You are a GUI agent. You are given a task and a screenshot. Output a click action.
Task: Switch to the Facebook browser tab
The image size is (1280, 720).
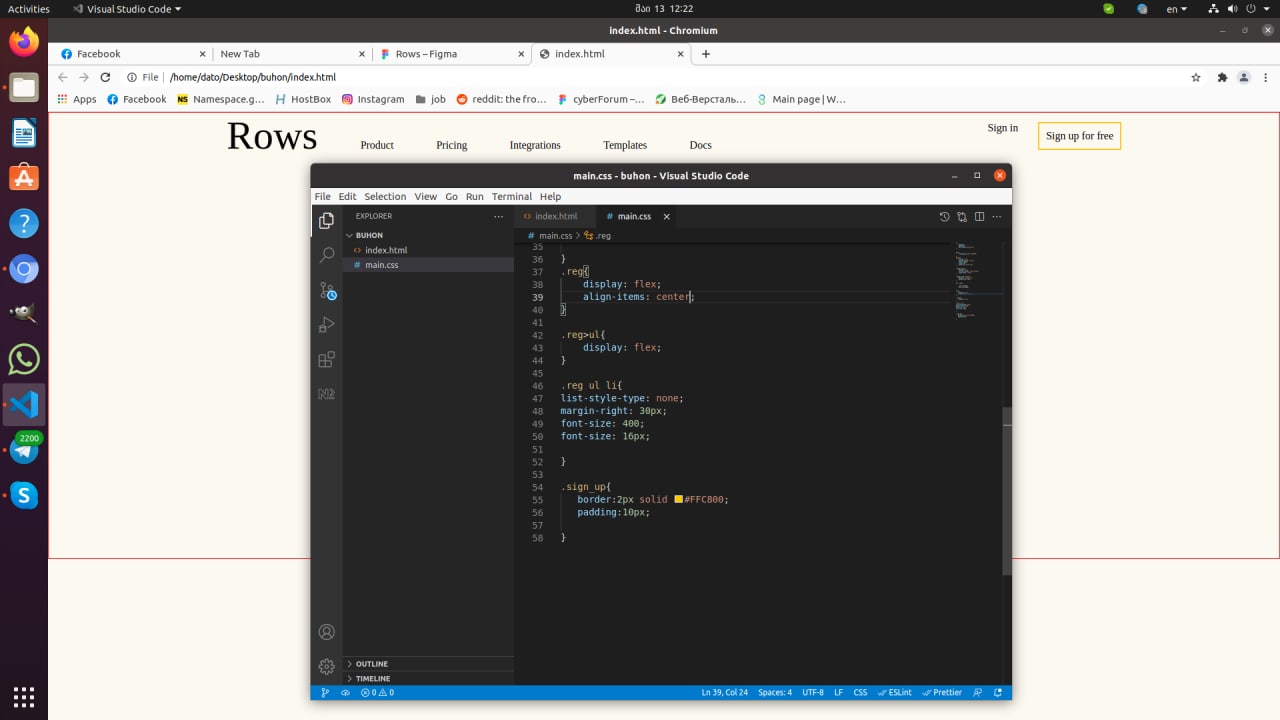click(x=133, y=54)
